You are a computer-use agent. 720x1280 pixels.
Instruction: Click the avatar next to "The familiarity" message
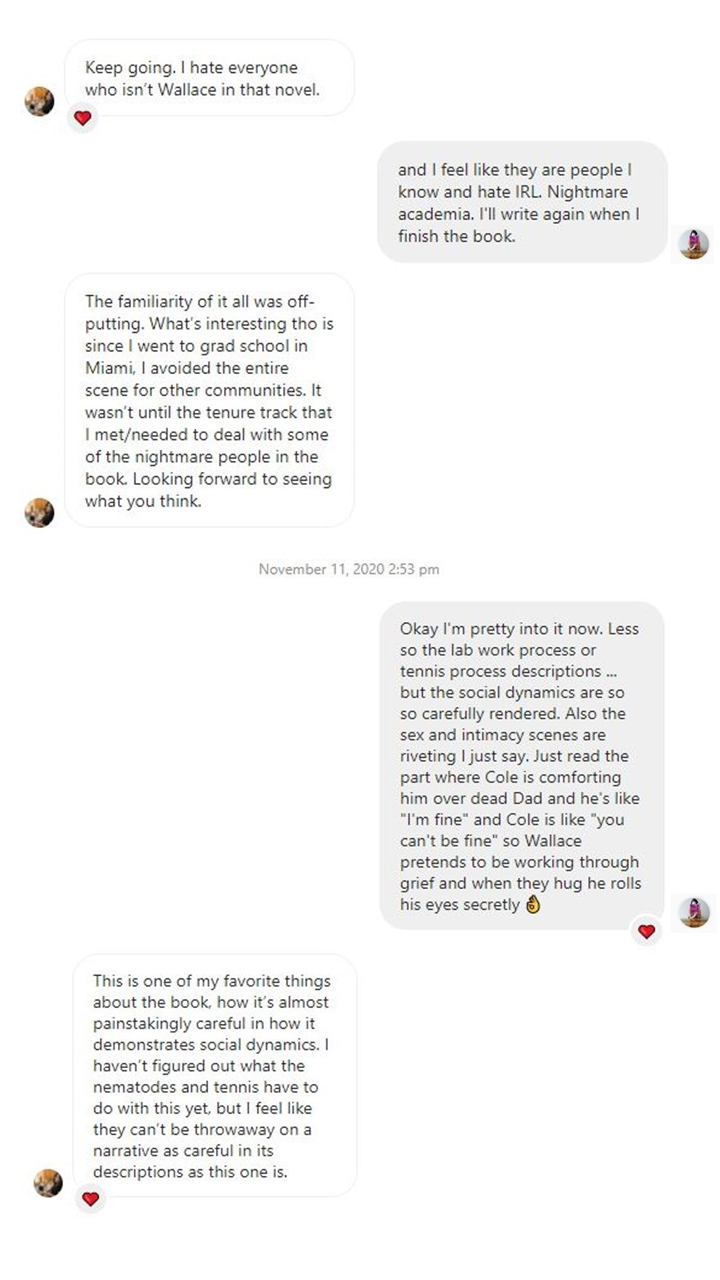[x=39, y=512]
